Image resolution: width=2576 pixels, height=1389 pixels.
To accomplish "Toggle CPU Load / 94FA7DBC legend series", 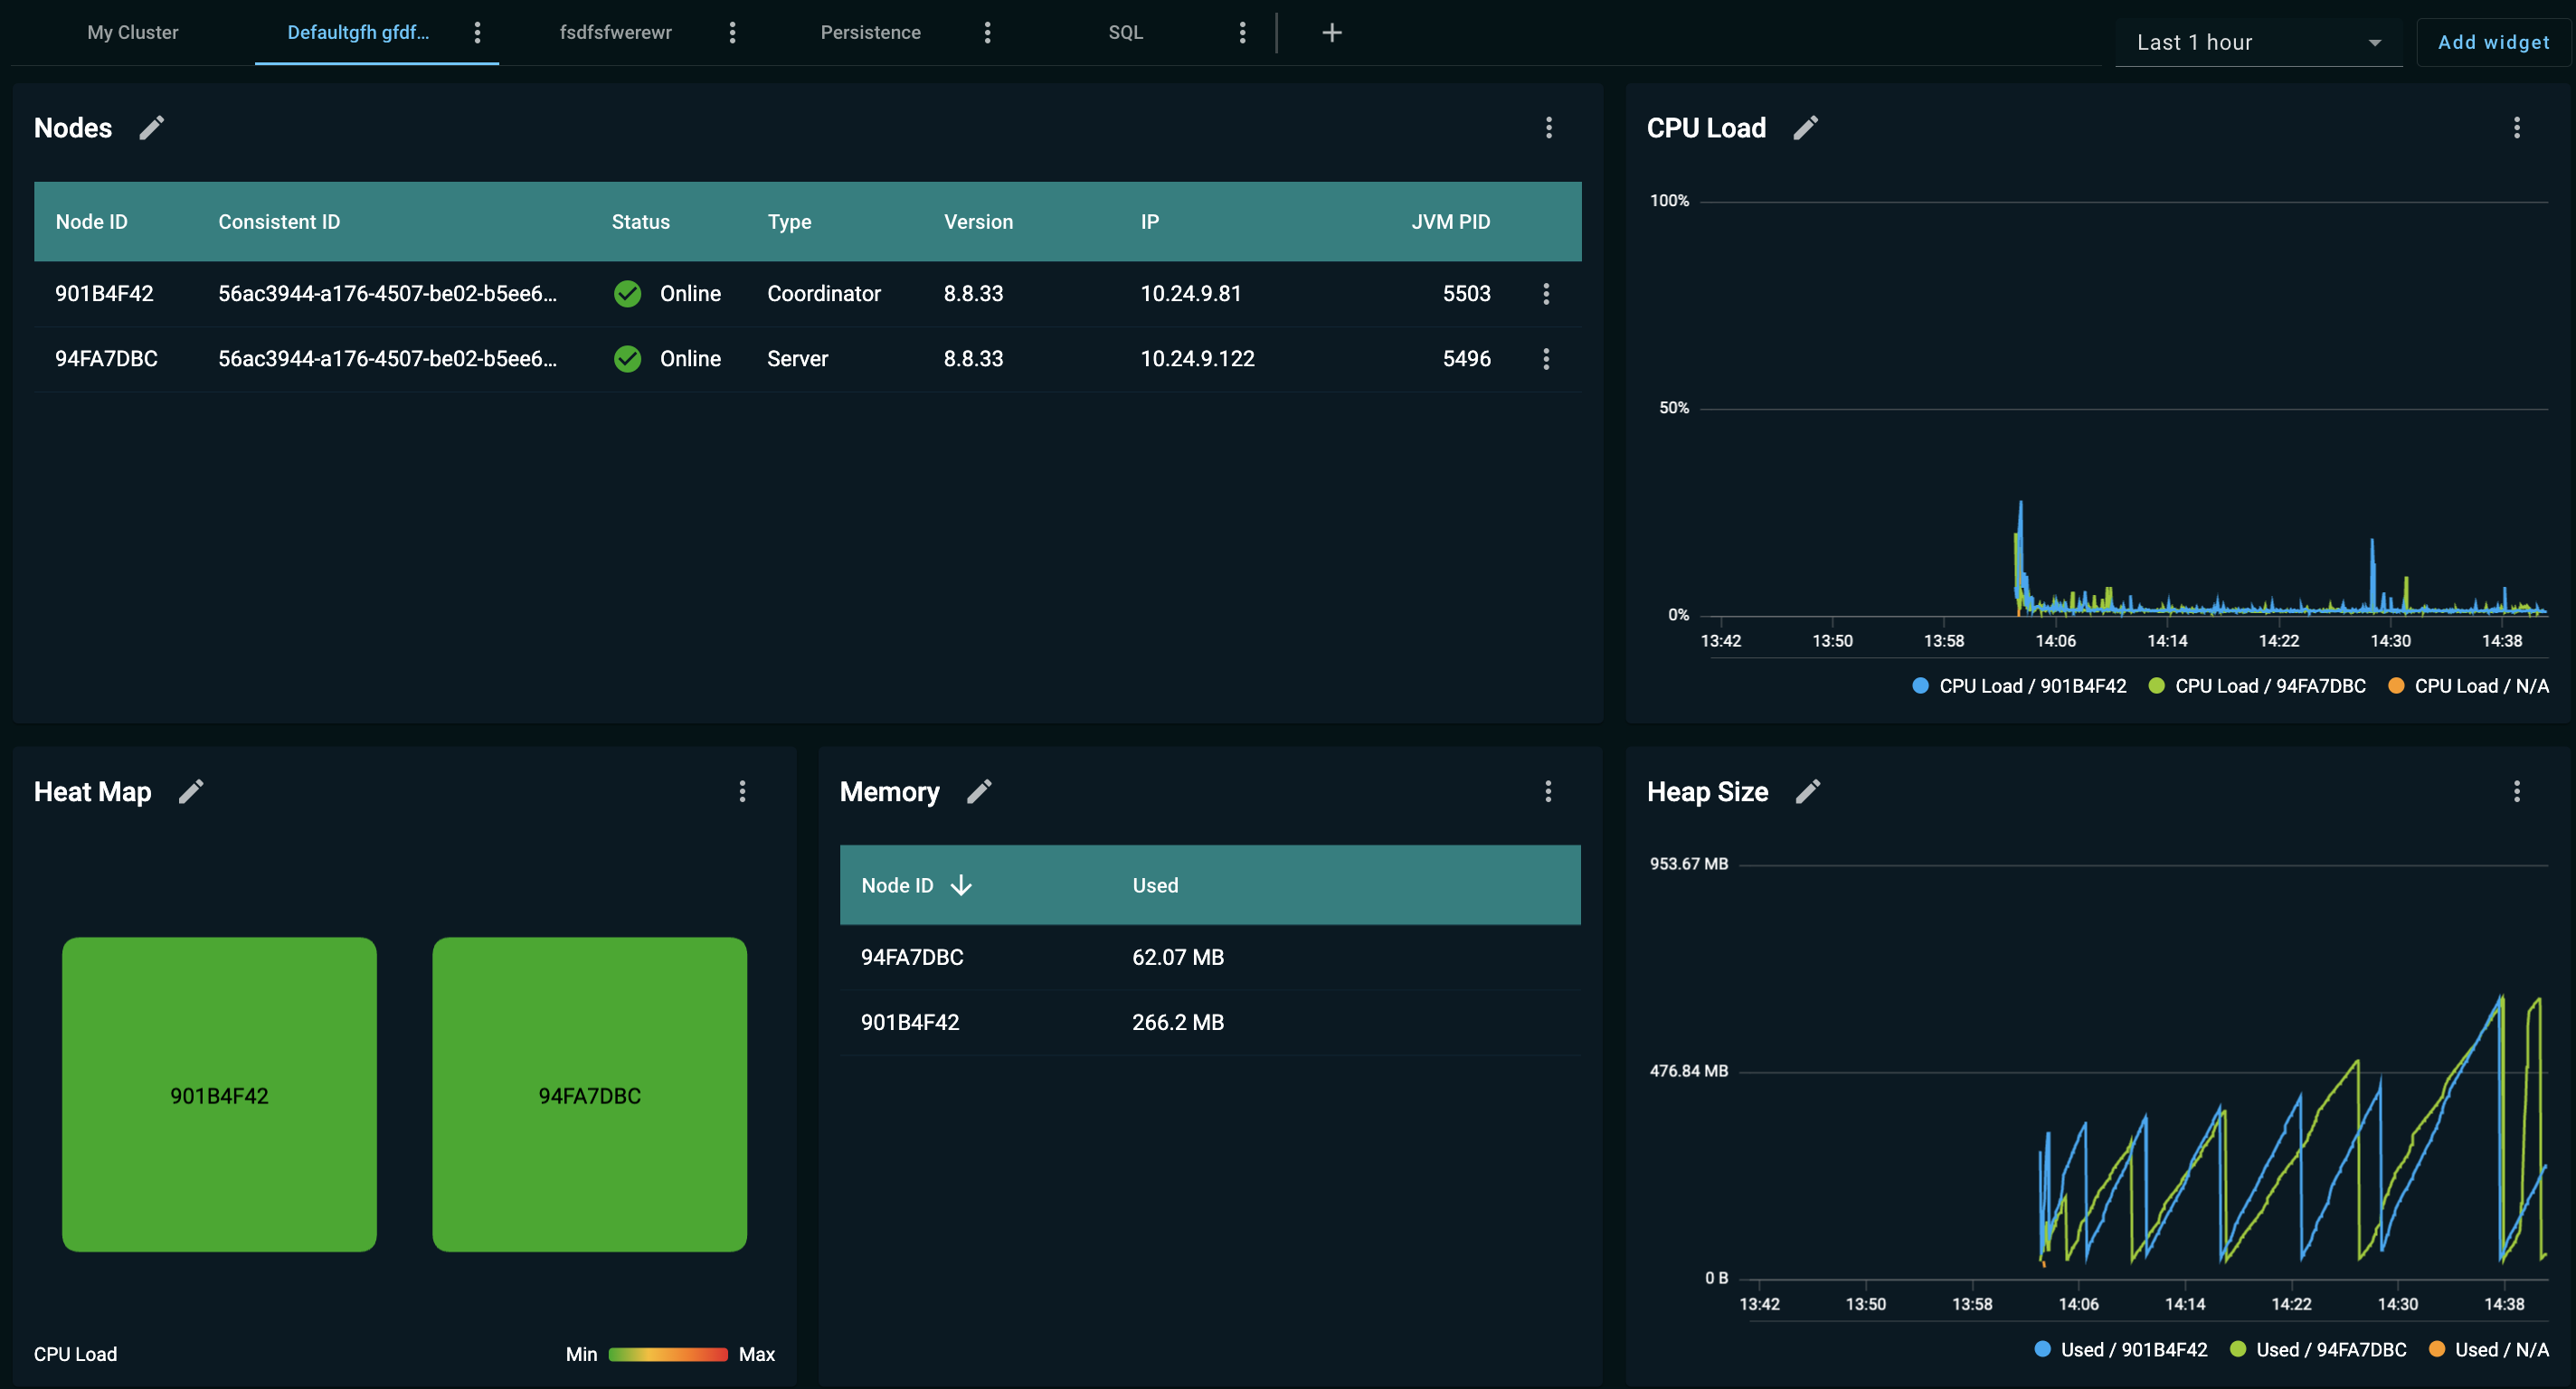I will (x=2257, y=686).
